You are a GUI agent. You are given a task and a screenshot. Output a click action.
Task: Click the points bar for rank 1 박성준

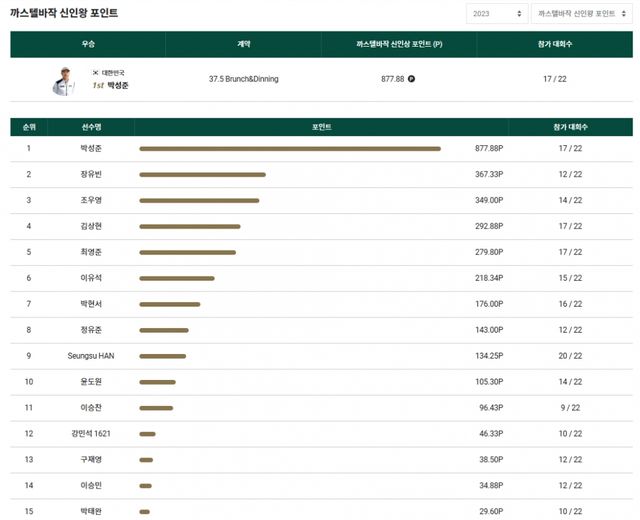tap(290, 148)
